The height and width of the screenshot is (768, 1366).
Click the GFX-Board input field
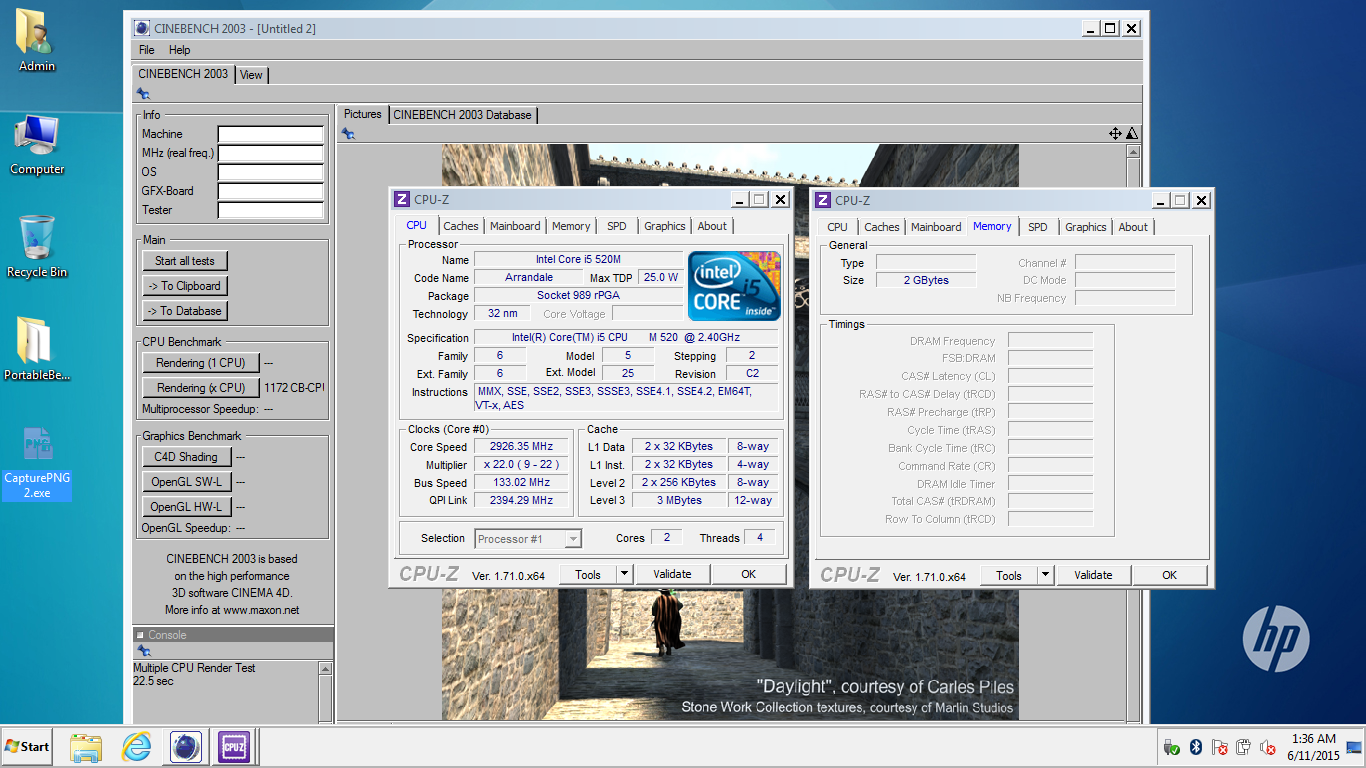[271, 191]
